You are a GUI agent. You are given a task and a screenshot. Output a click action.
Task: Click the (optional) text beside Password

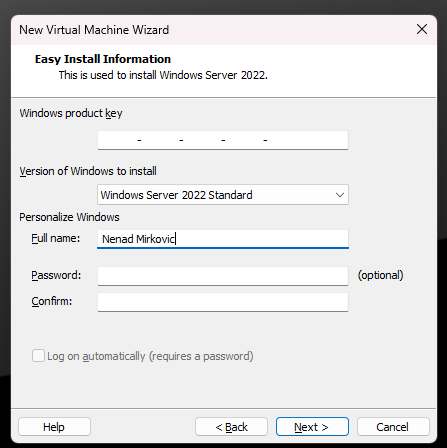click(380, 275)
